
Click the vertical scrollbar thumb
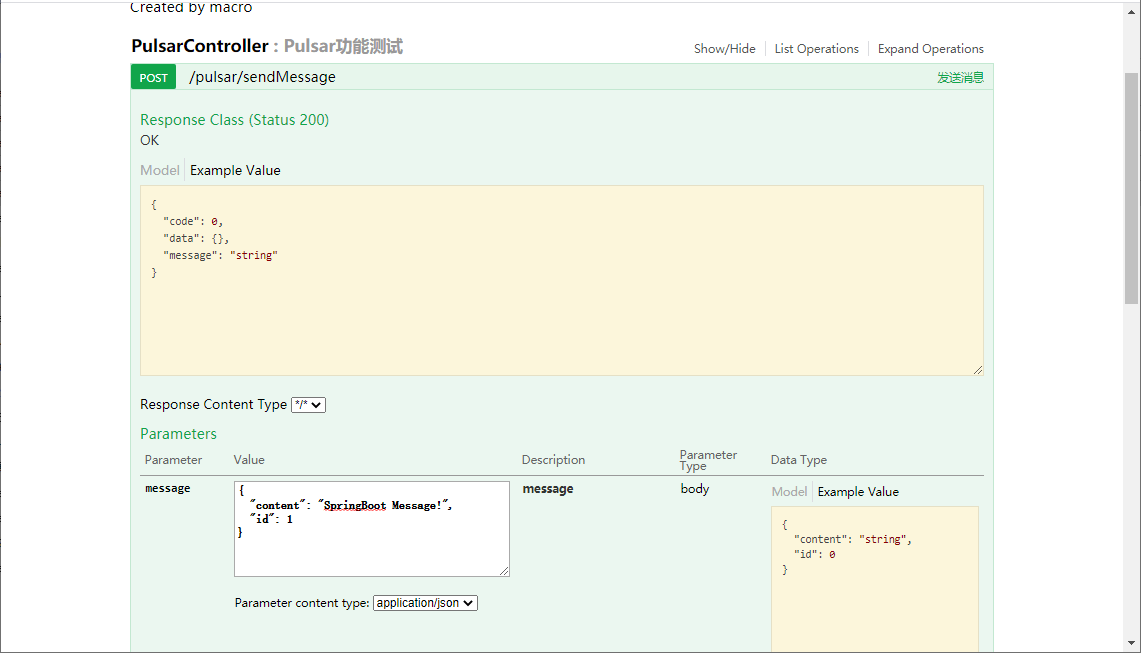click(x=1131, y=188)
